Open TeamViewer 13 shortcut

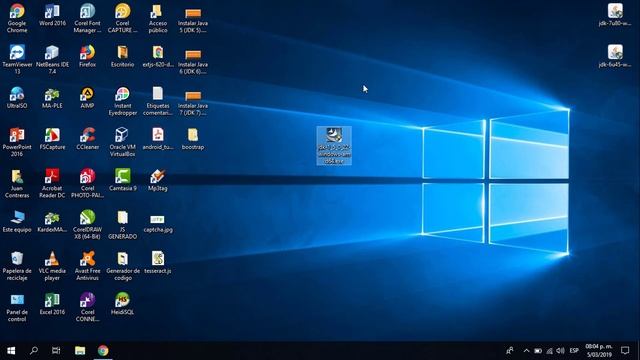pyautogui.click(x=17, y=59)
